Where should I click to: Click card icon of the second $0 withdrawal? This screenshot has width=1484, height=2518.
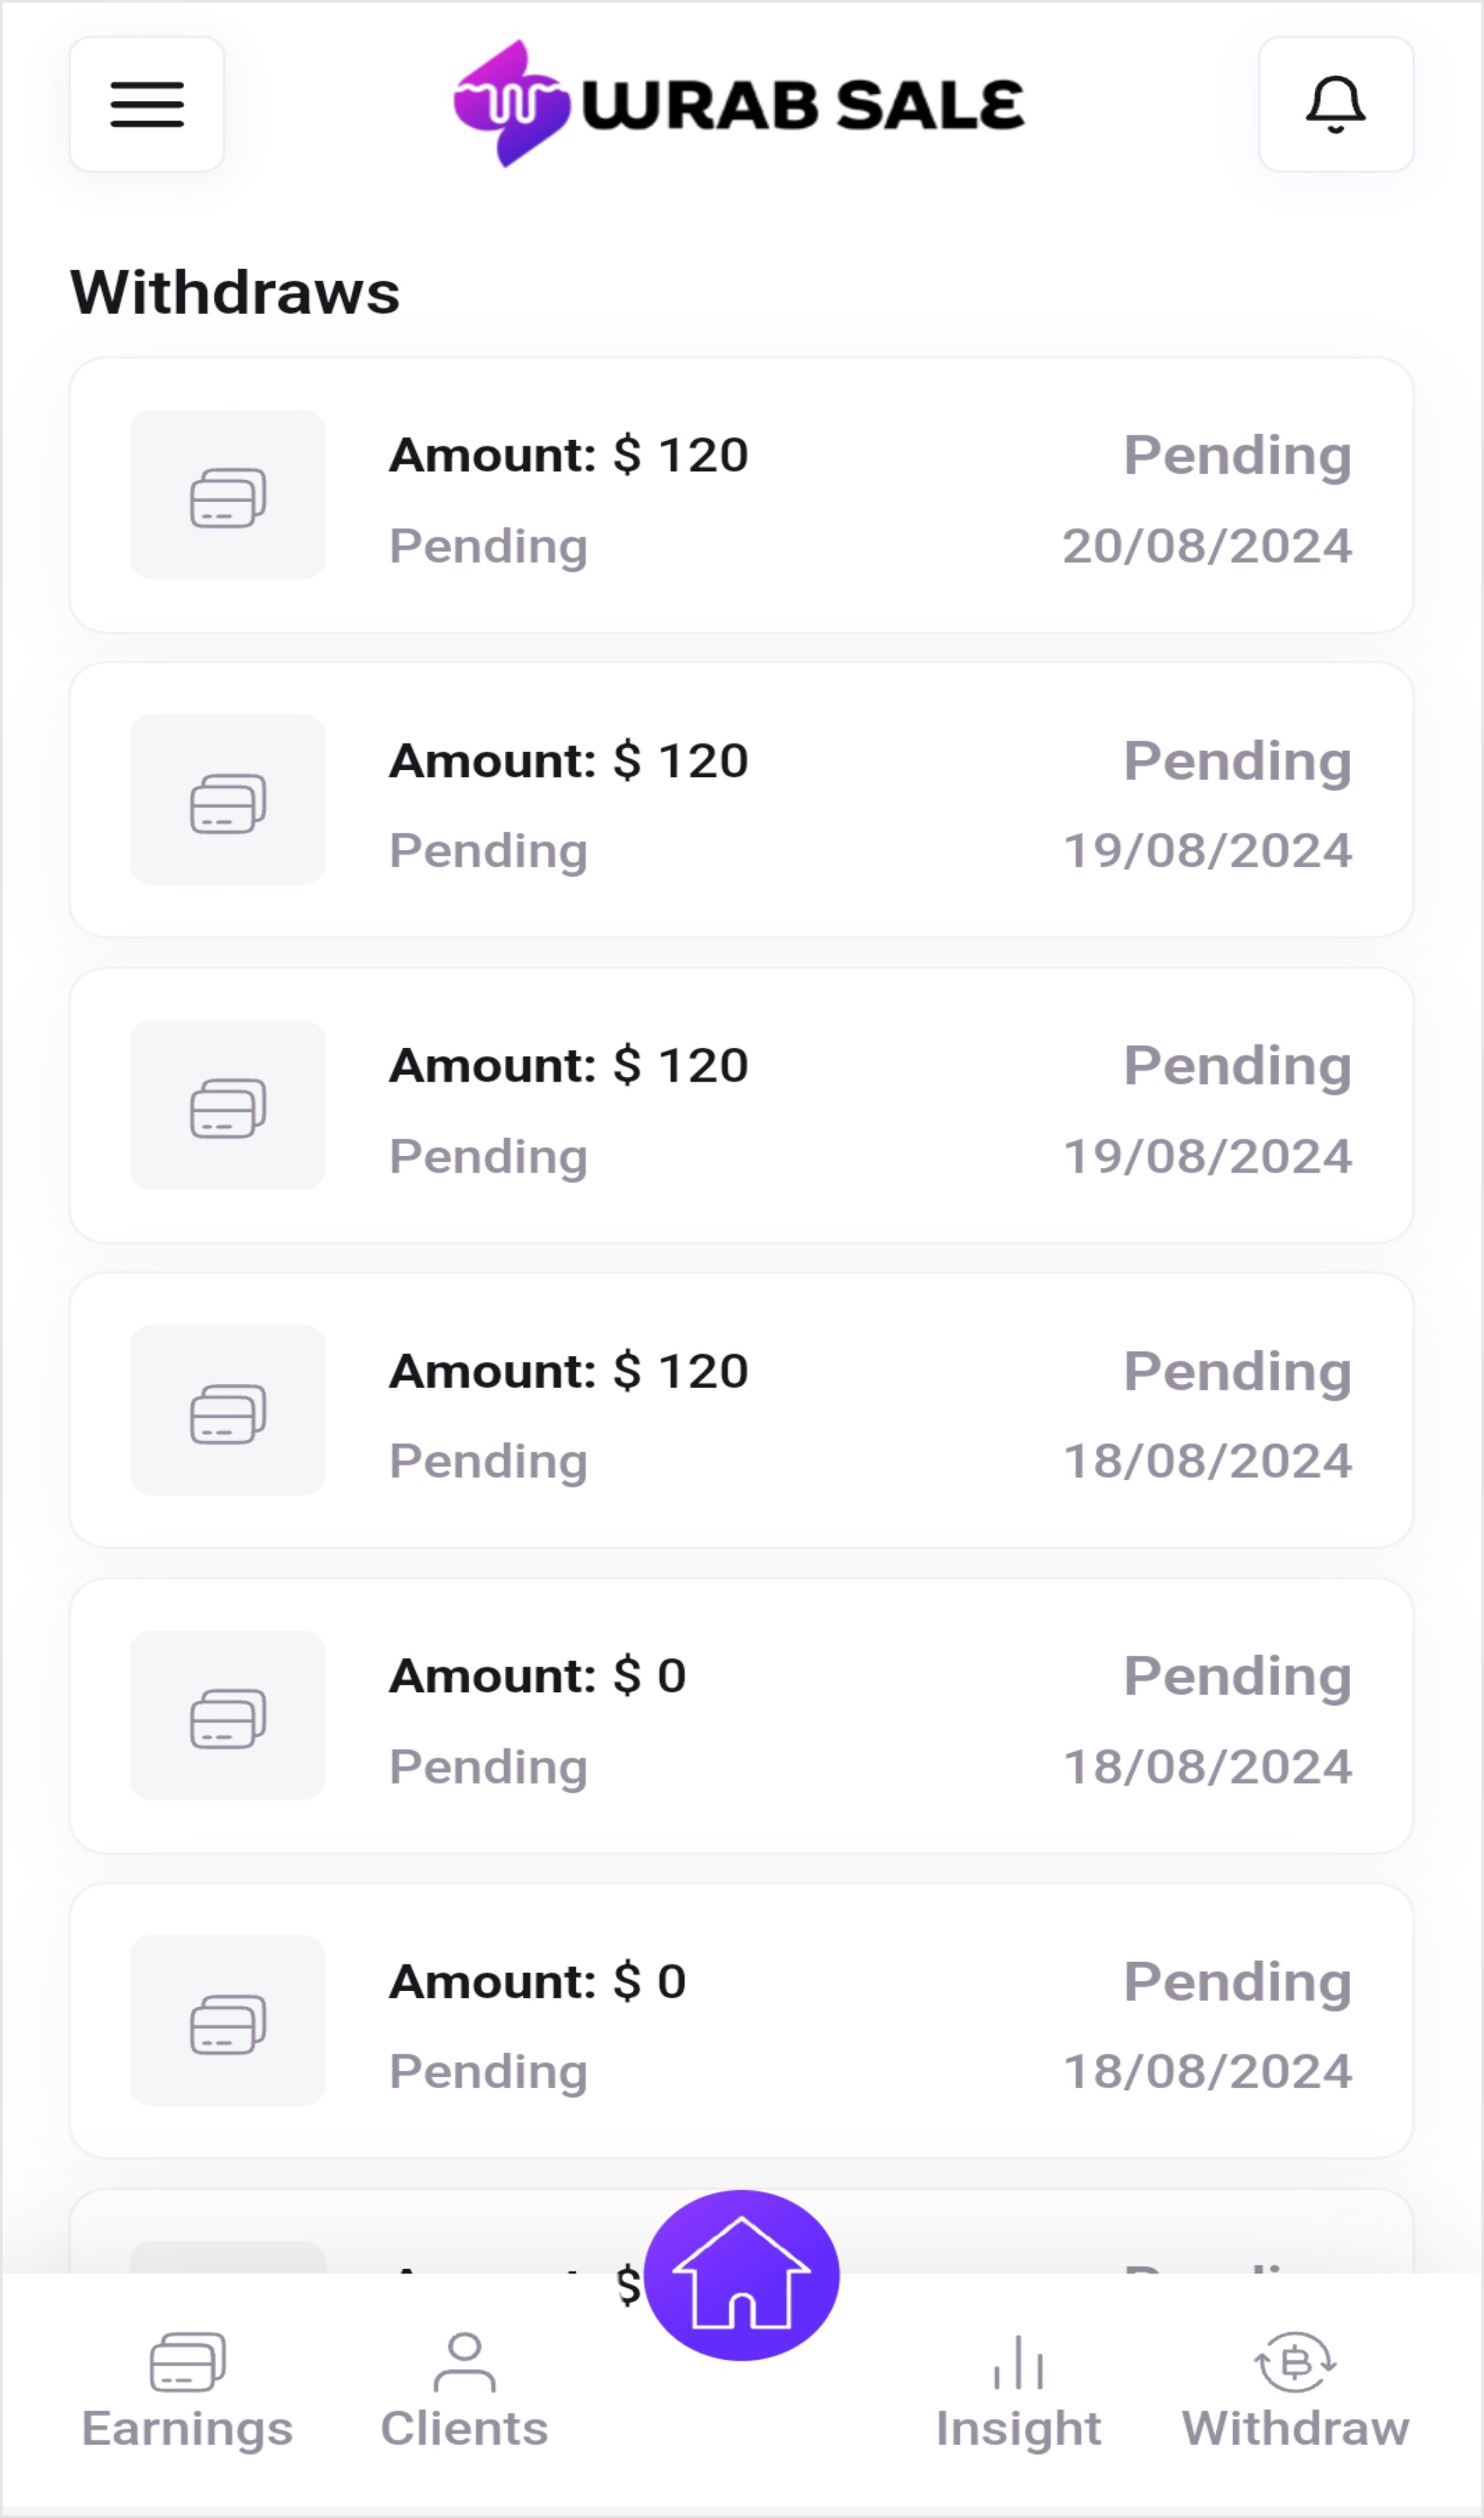click(228, 2021)
